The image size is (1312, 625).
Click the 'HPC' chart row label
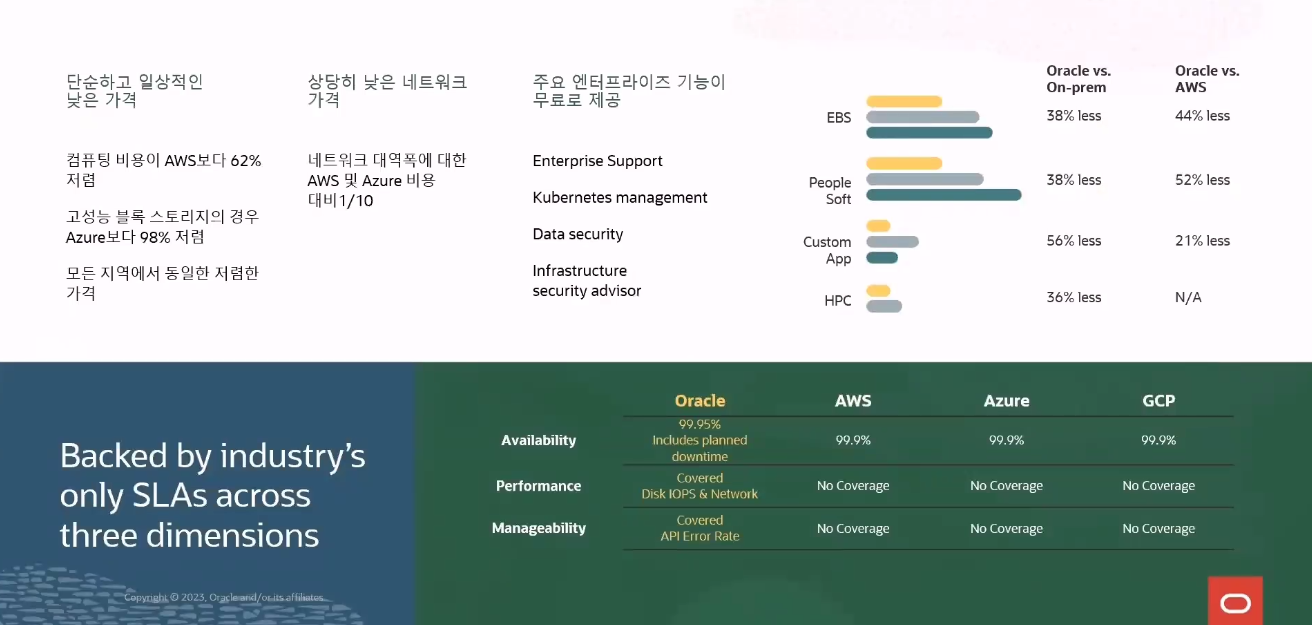click(x=838, y=300)
